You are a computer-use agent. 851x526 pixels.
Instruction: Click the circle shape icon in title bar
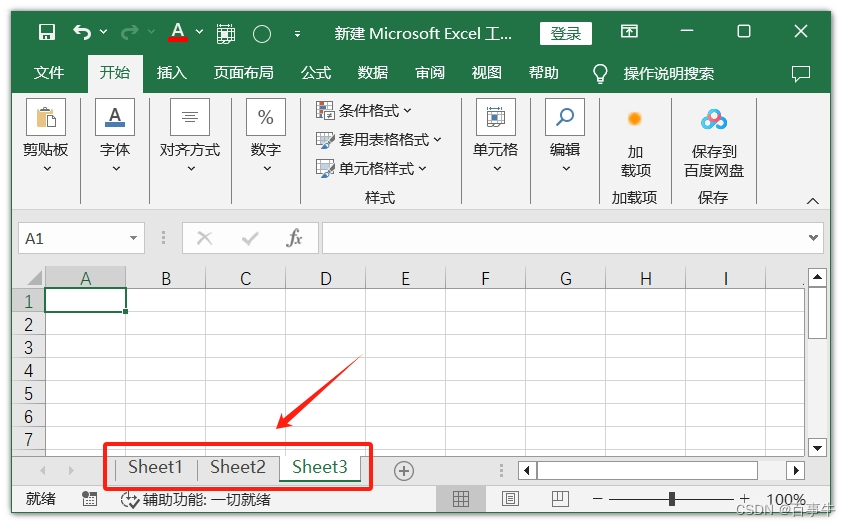coord(262,34)
